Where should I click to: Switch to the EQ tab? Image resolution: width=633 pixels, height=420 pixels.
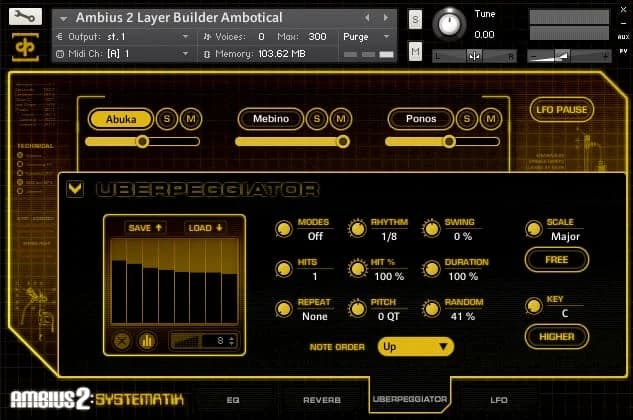(x=233, y=399)
